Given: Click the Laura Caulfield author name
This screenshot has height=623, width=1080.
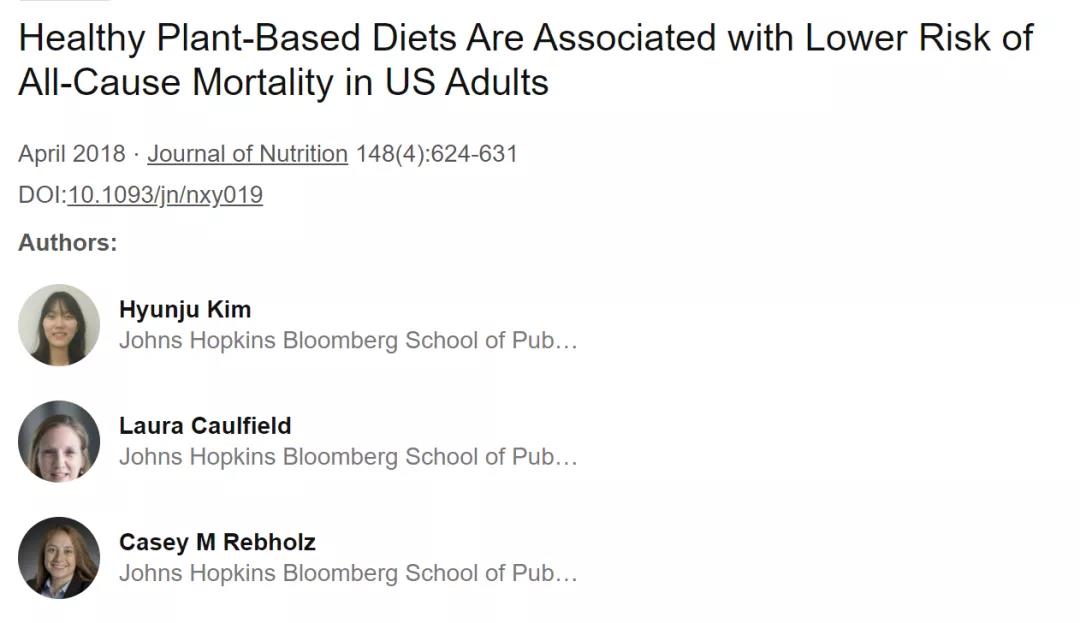Looking at the screenshot, I should pos(205,425).
